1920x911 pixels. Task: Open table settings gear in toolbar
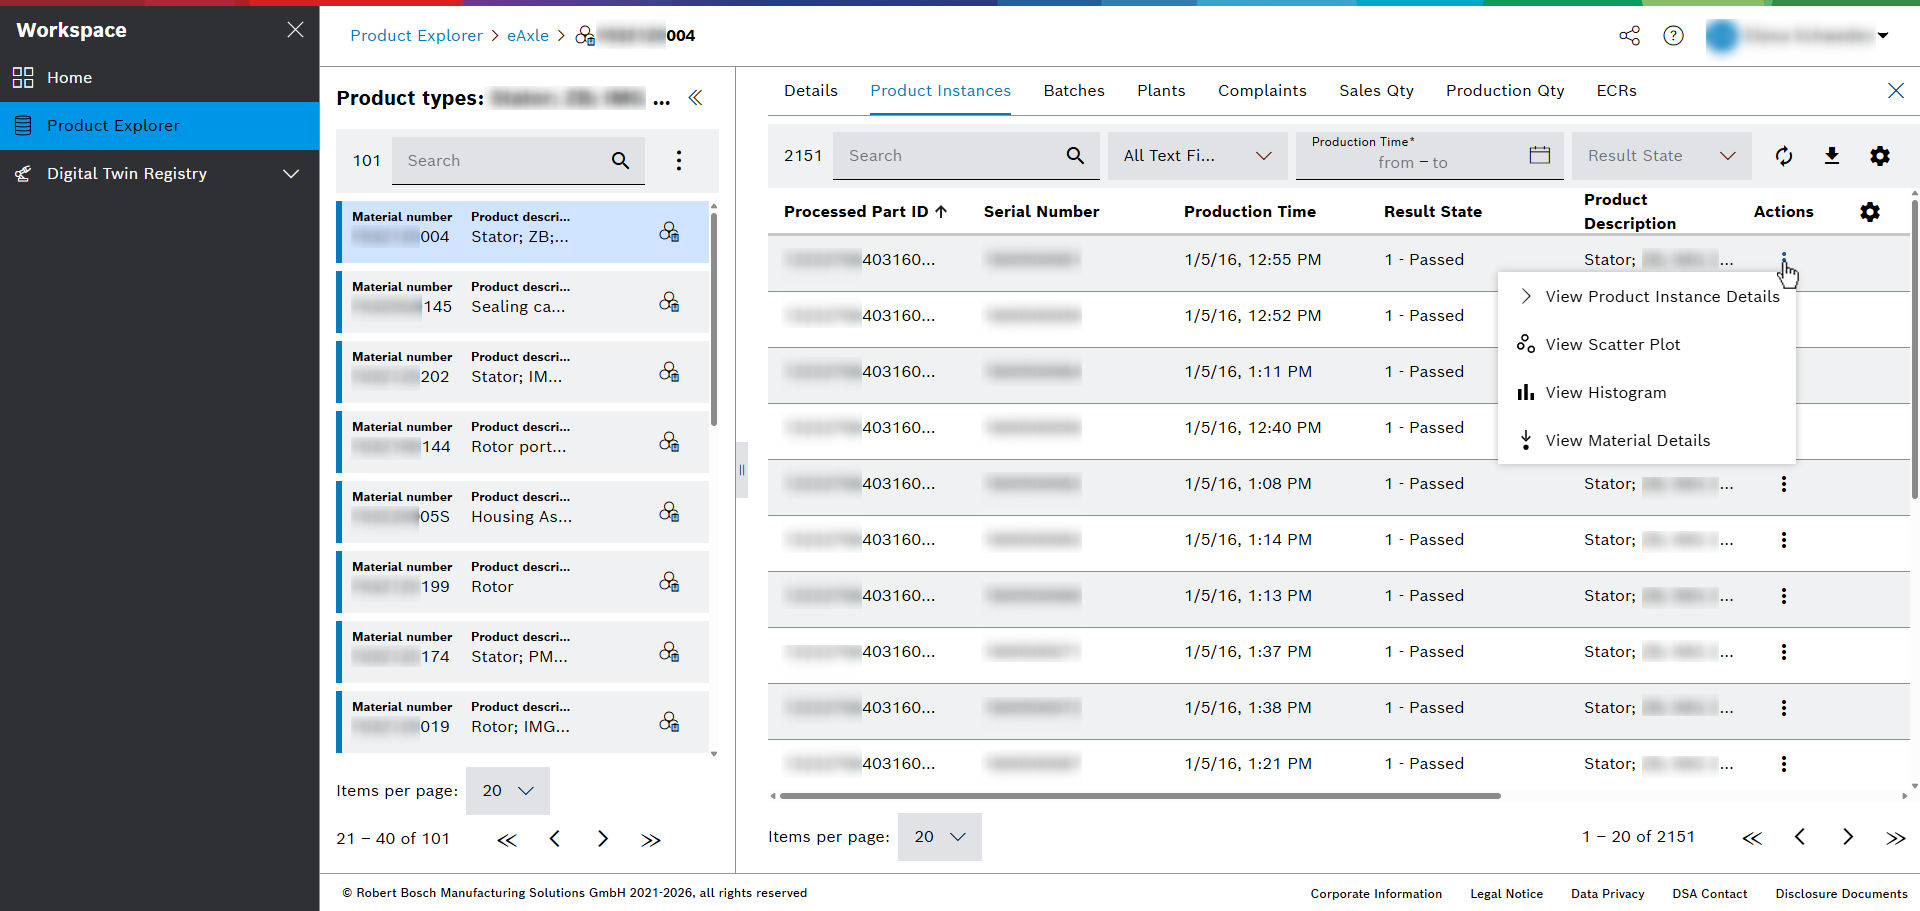1880,156
